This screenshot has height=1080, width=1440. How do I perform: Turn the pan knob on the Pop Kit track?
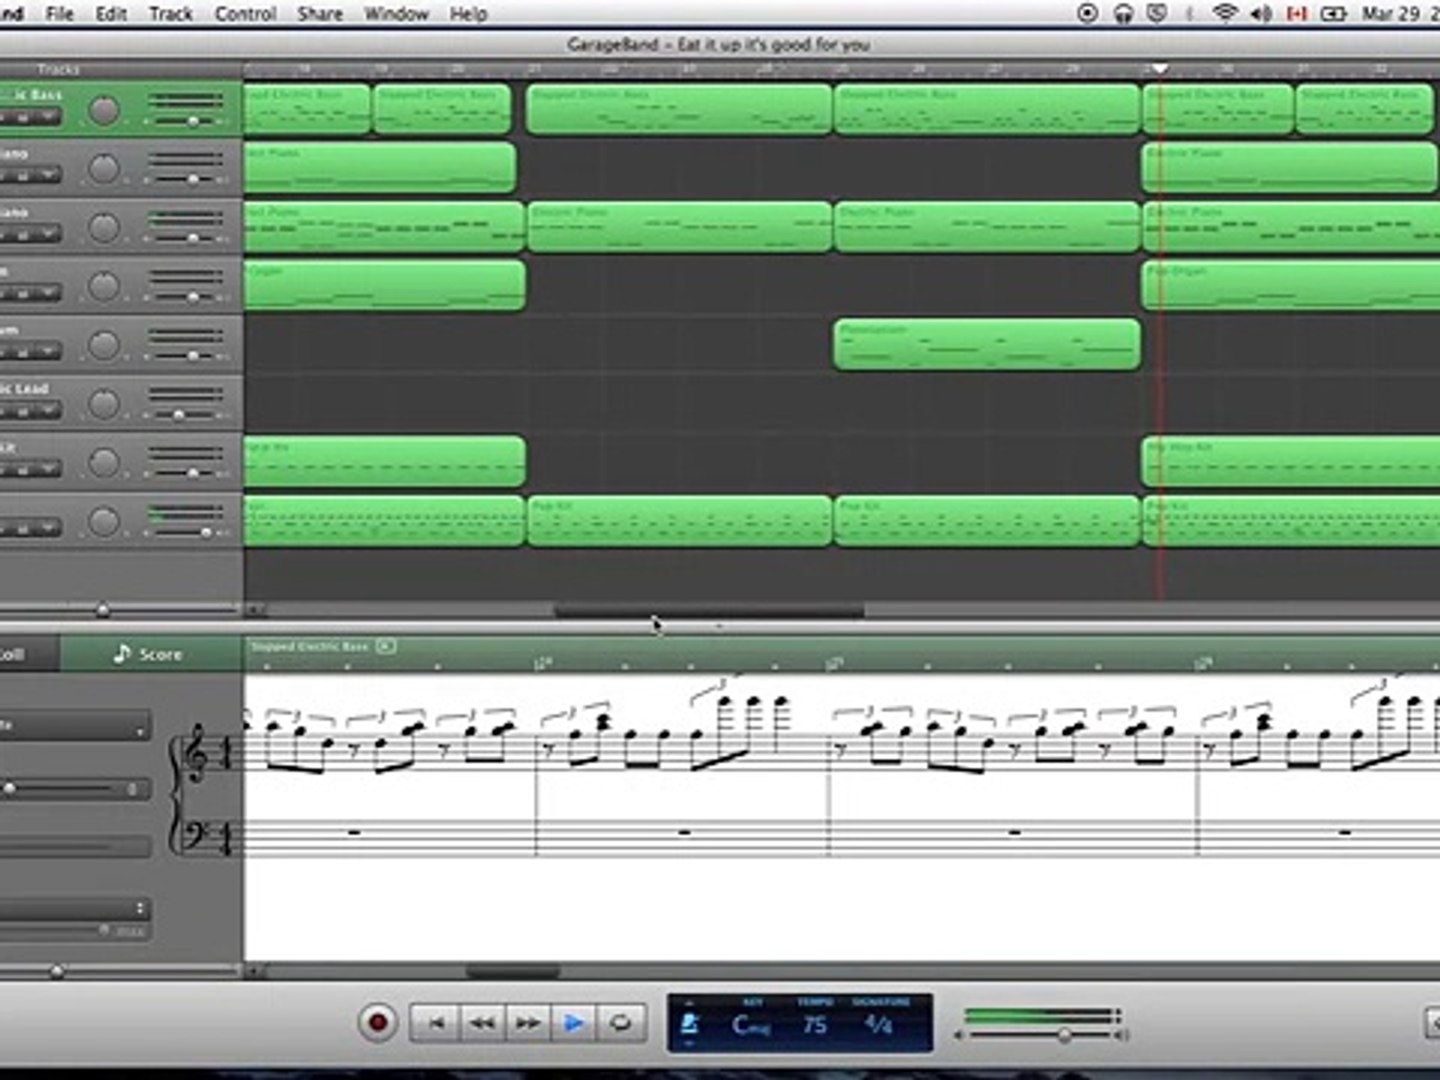click(x=104, y=522)
